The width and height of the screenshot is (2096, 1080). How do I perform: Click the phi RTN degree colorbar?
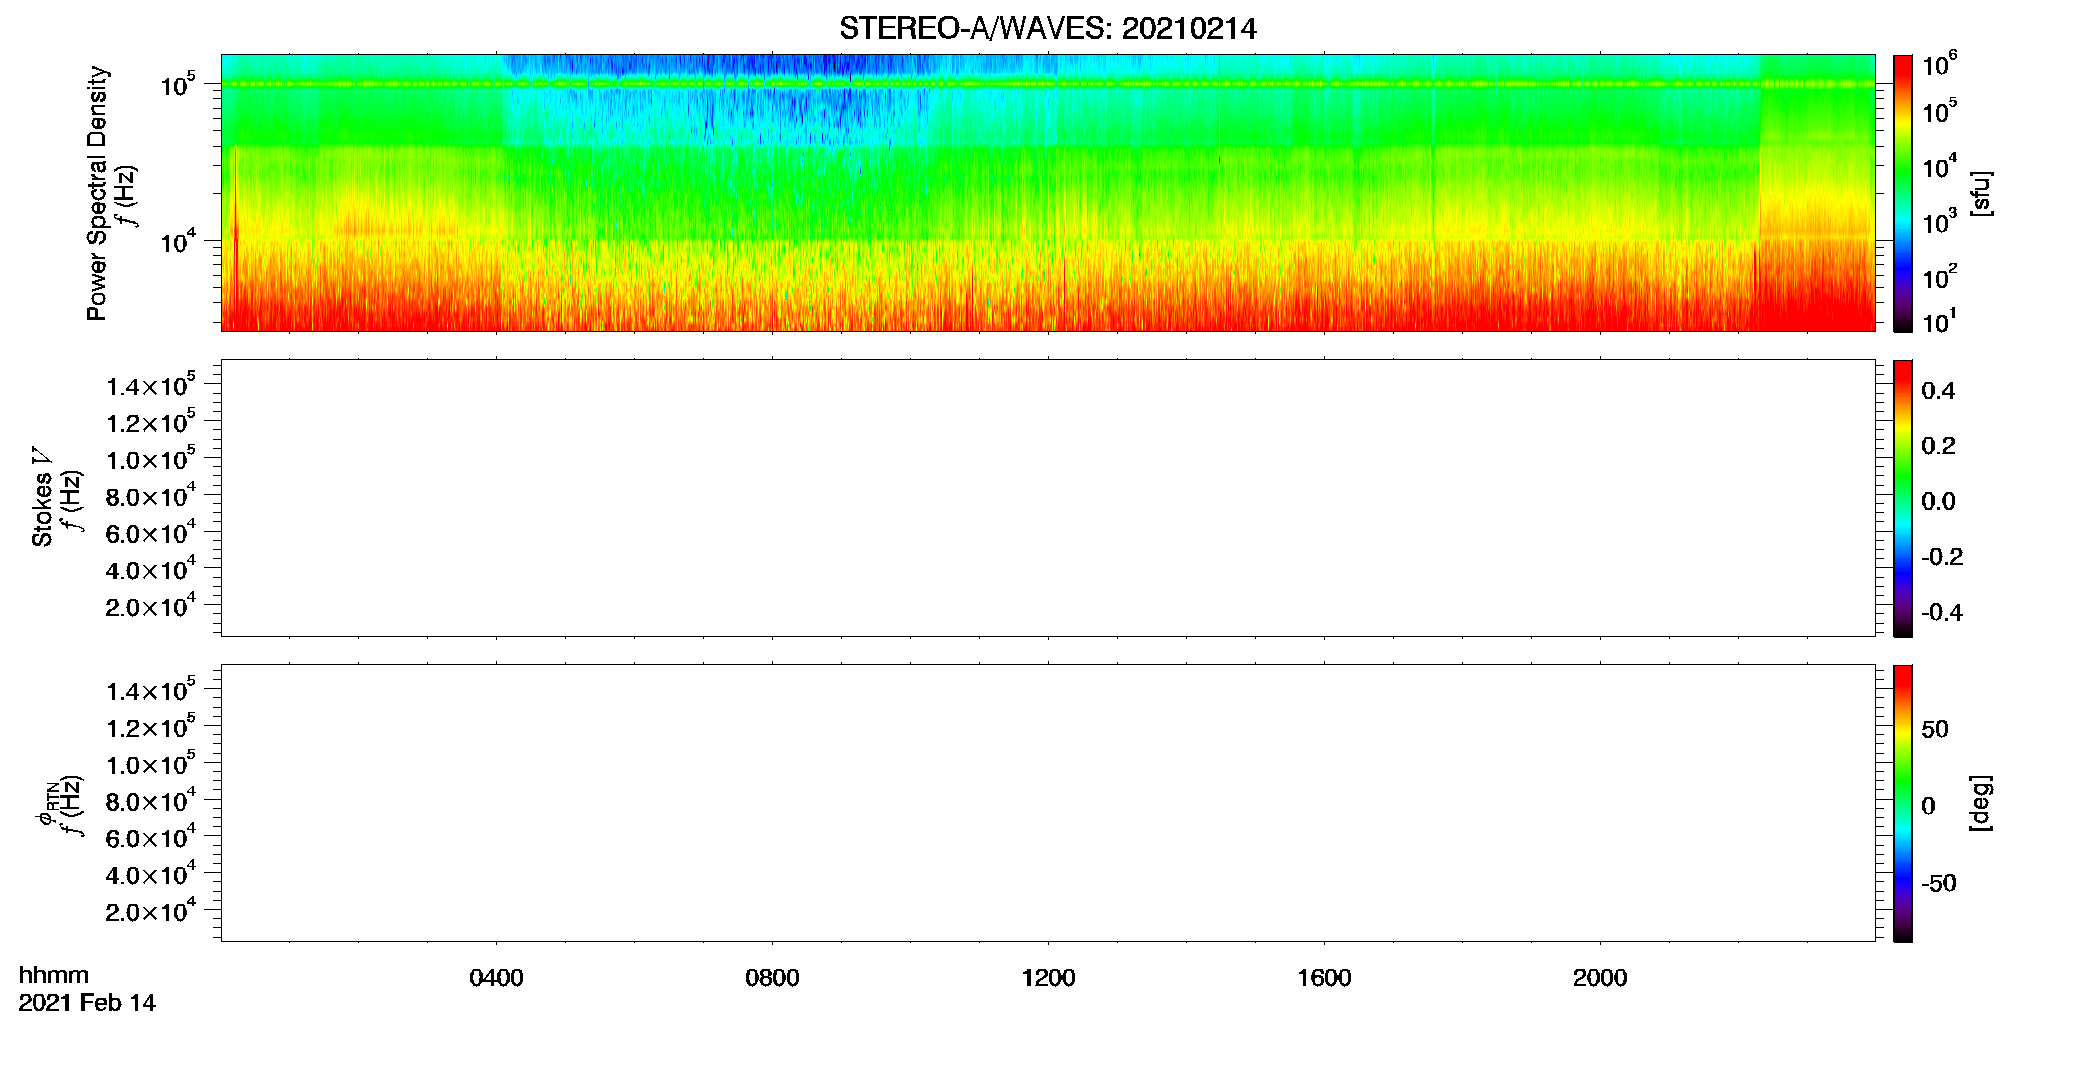1903,803
